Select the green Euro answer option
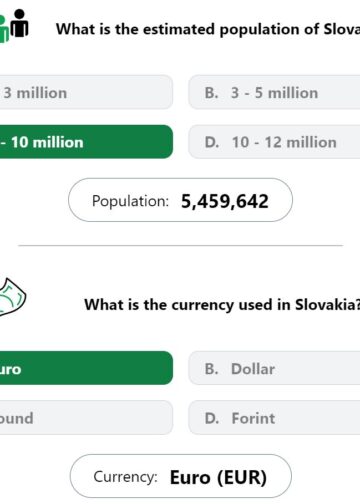The width and height of the screenshot is (360, 504). [86, 368]
